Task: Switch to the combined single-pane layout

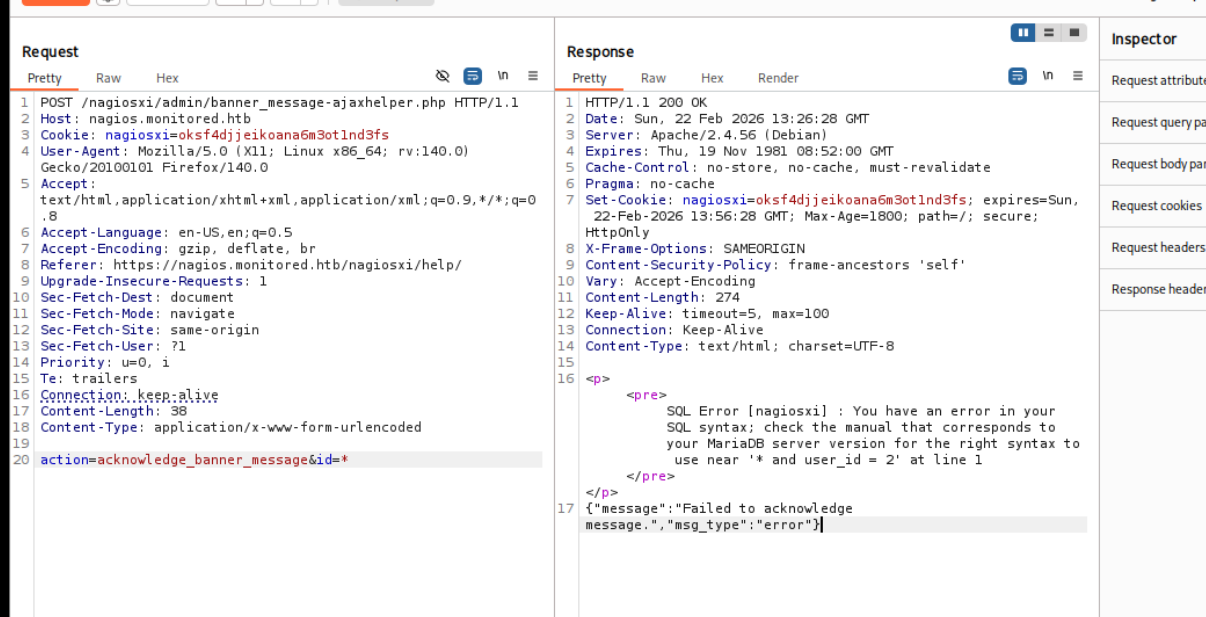Action: click(1074, 33)
